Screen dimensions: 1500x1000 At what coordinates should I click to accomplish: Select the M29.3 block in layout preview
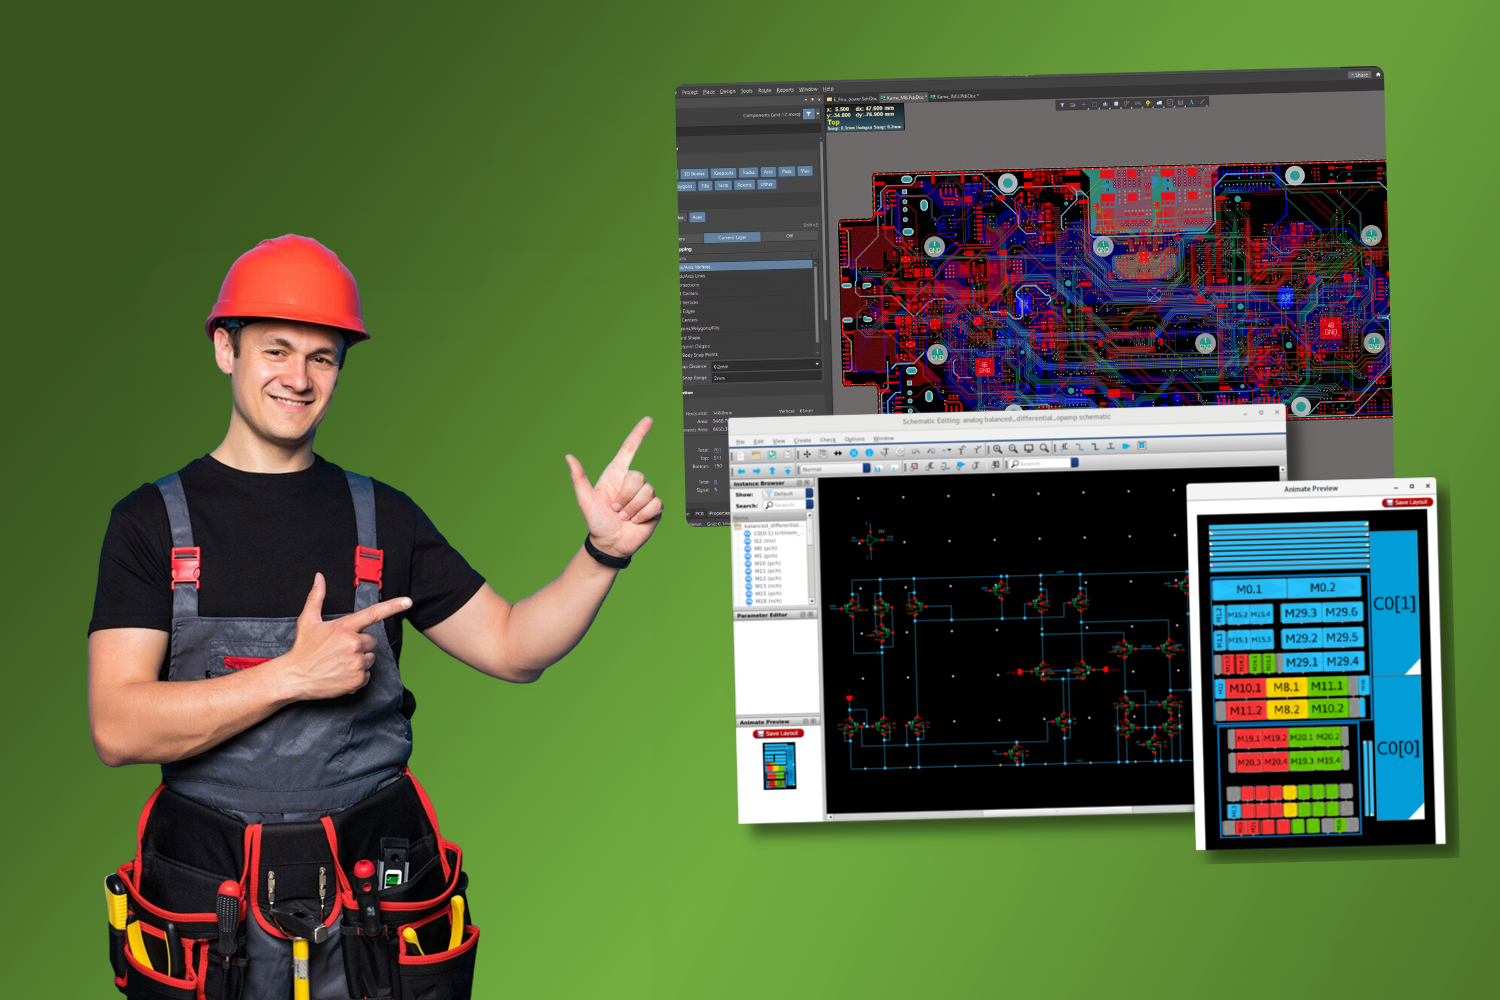pyautogui.click(x=1300, y=613)
